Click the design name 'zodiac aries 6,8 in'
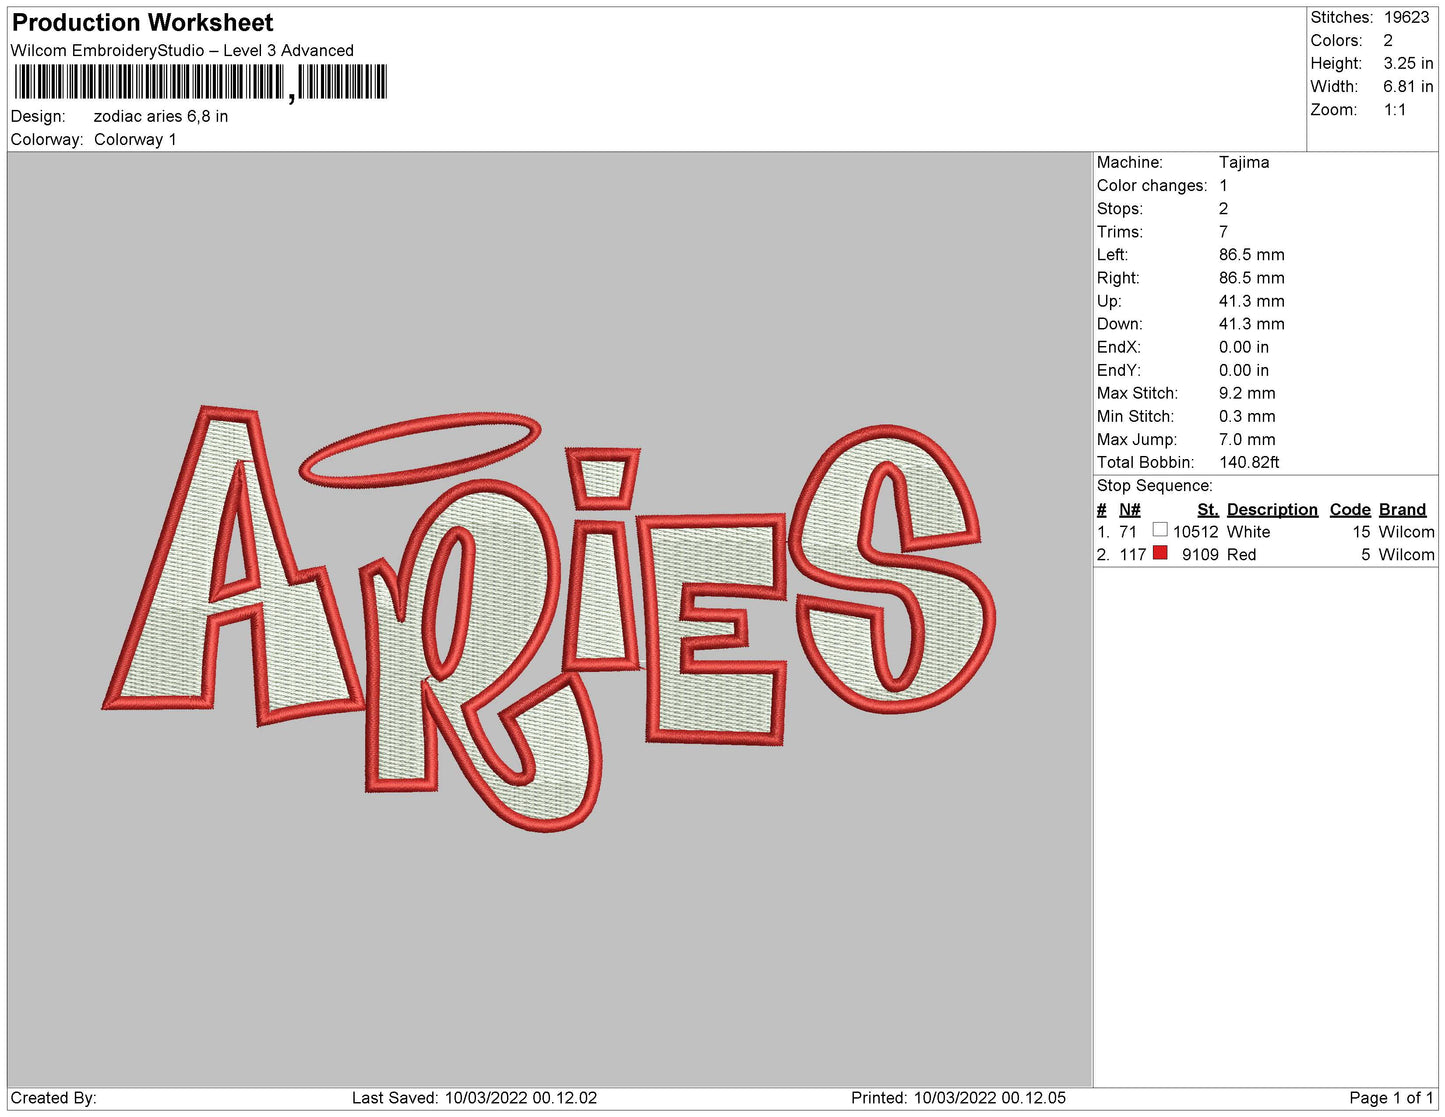This screenshot has height=1117, width=1445. click(161, 116)
